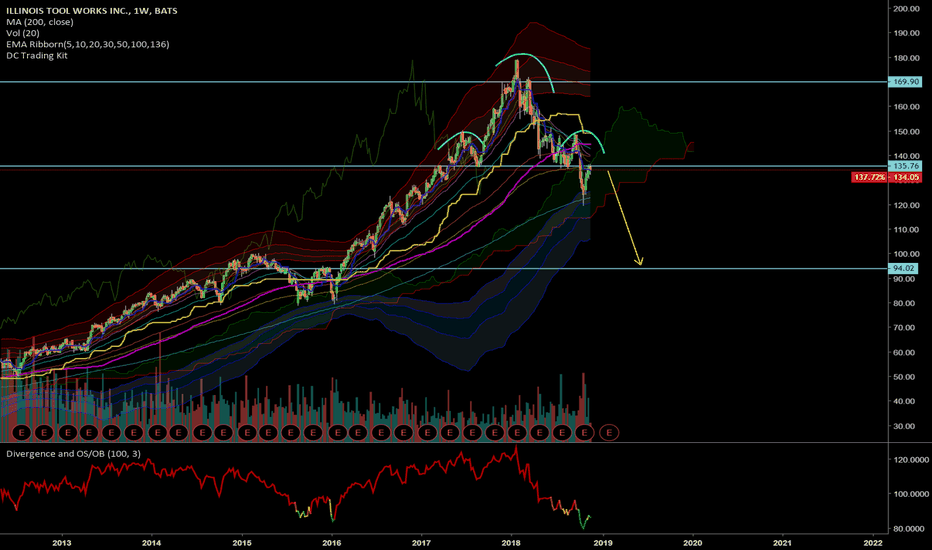Click the 2014 label on the time axis
Image resolution: width=932 pixels, height=550 pixels.
(152, 542)
